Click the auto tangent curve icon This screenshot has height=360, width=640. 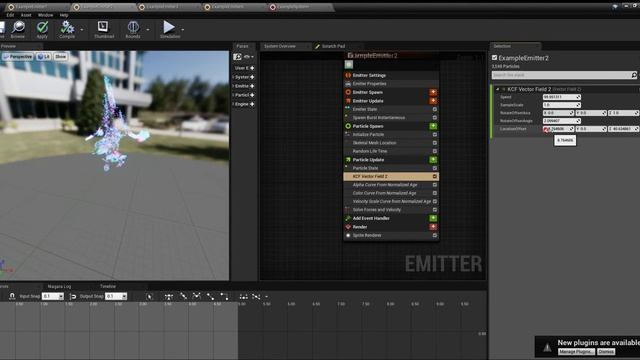pyautogui.click(x=169, y=297)
